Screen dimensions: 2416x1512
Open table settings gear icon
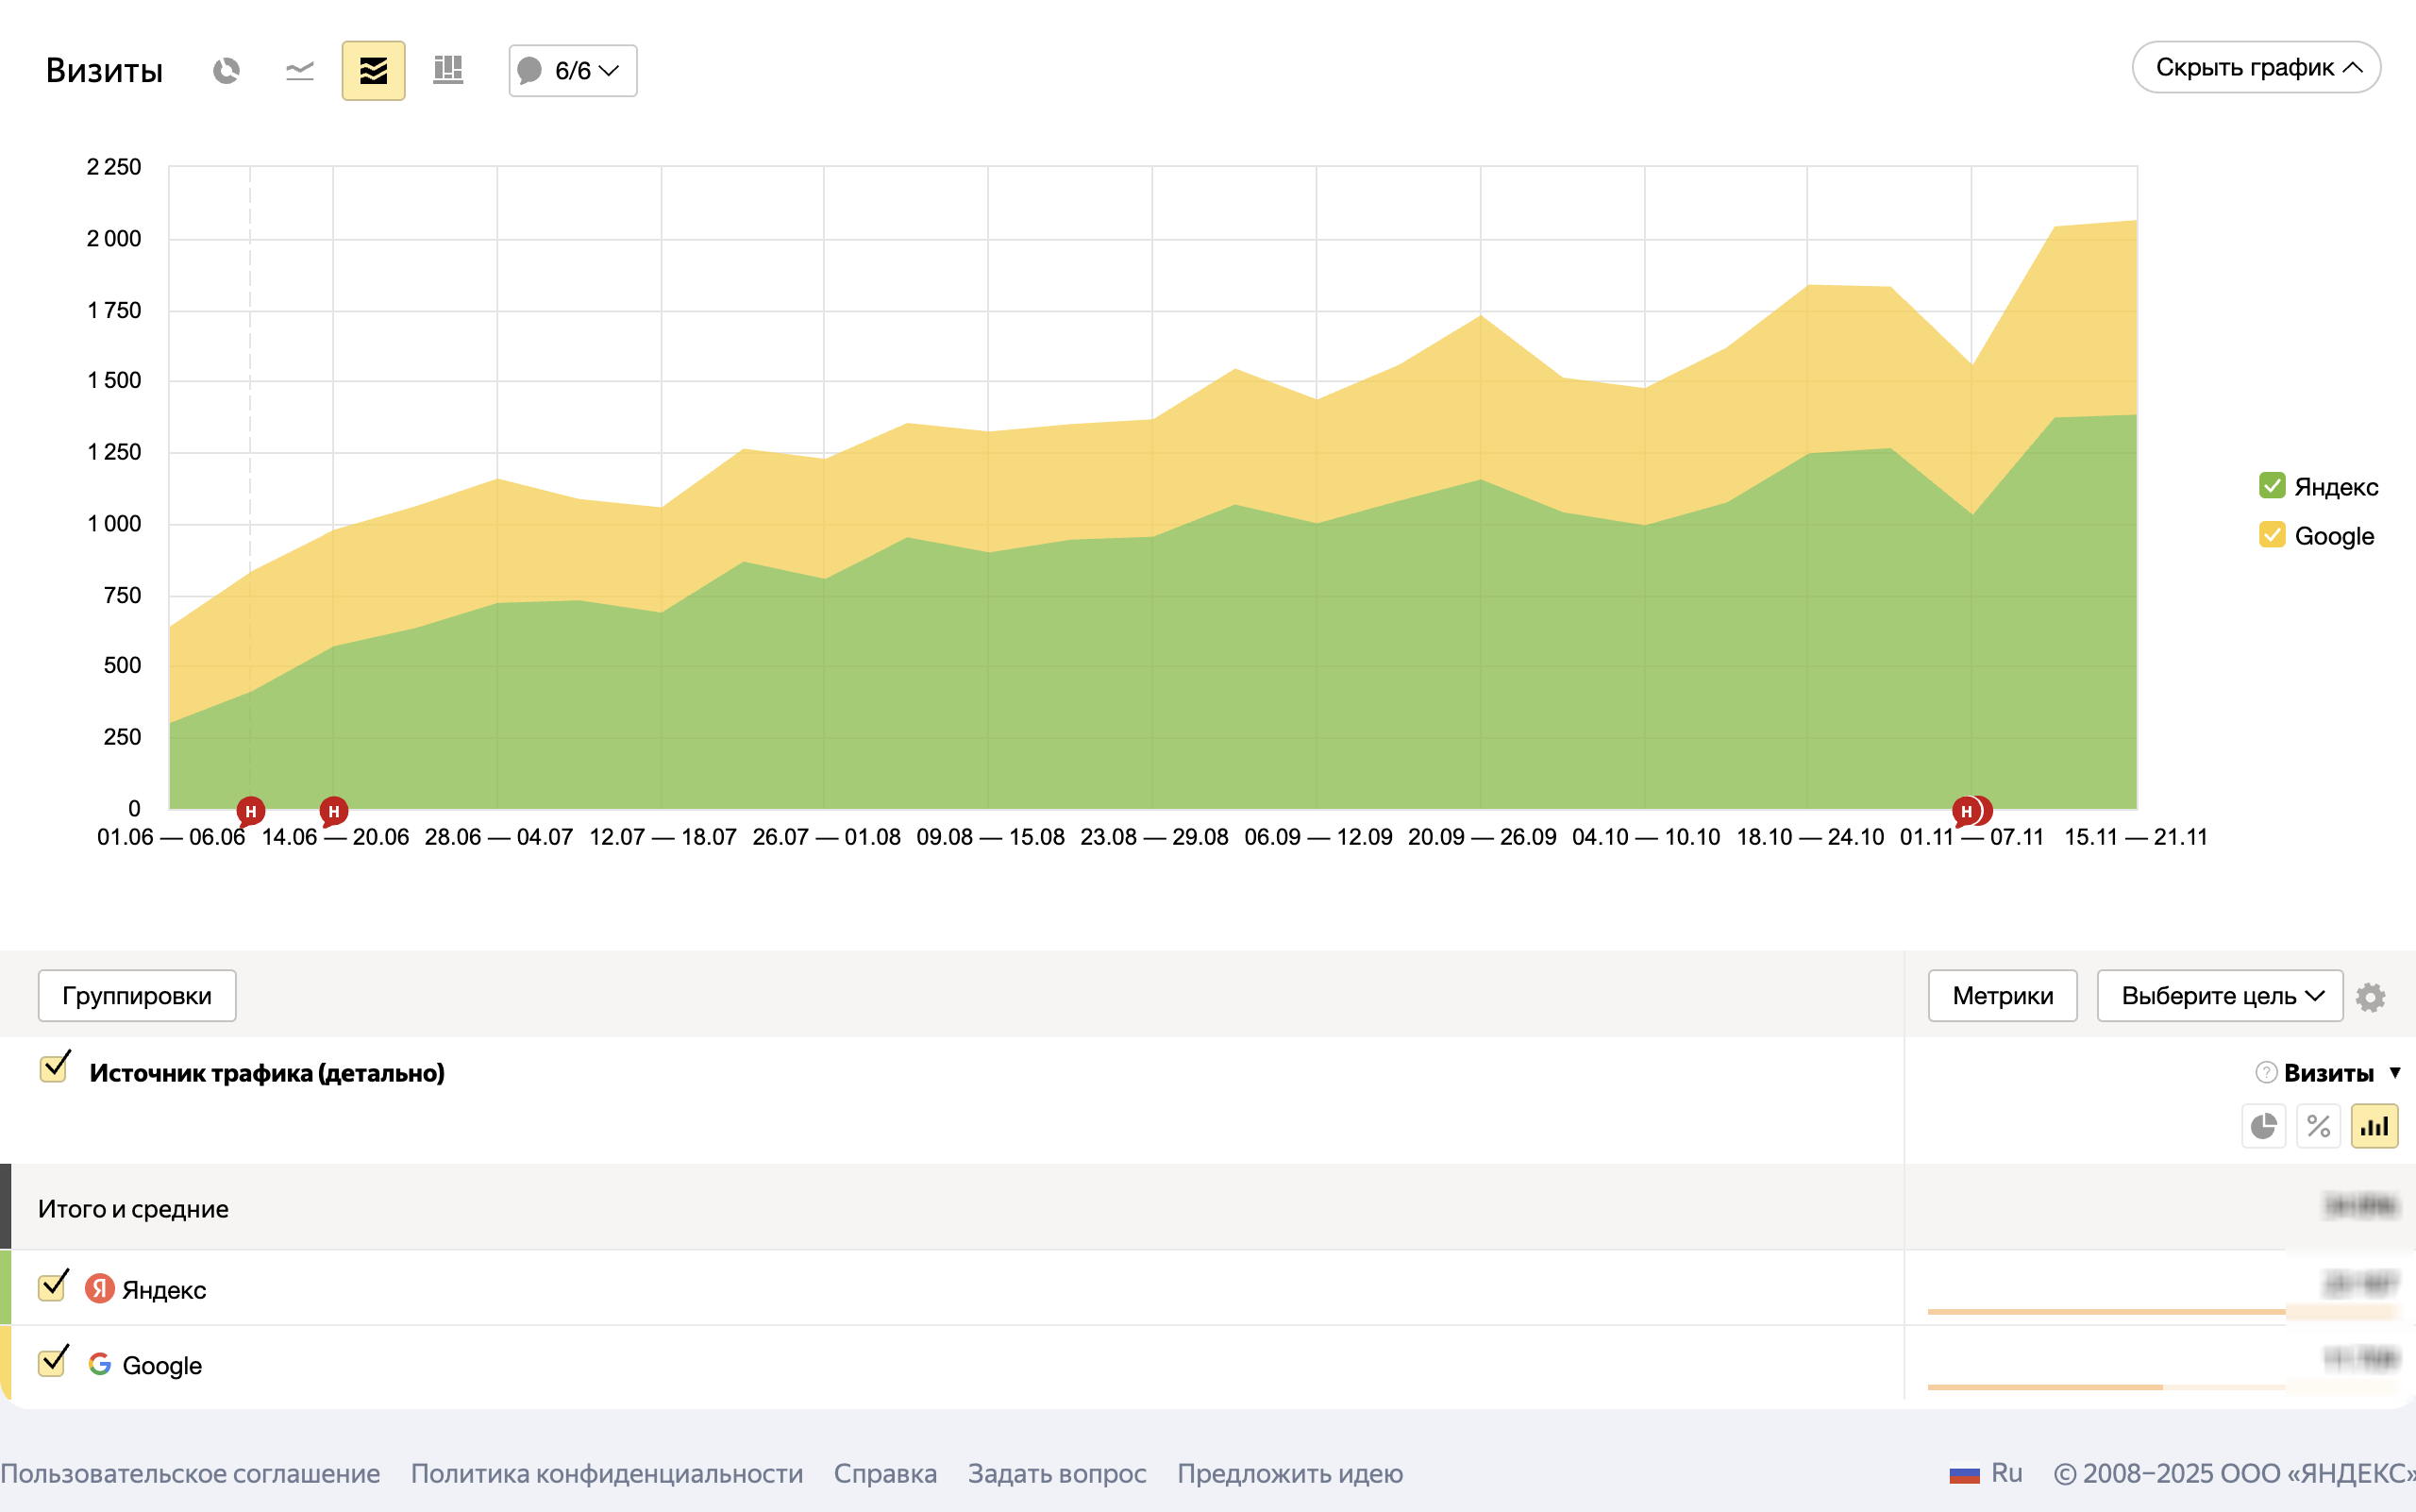pyautogui.click(x=2370, y=997)
